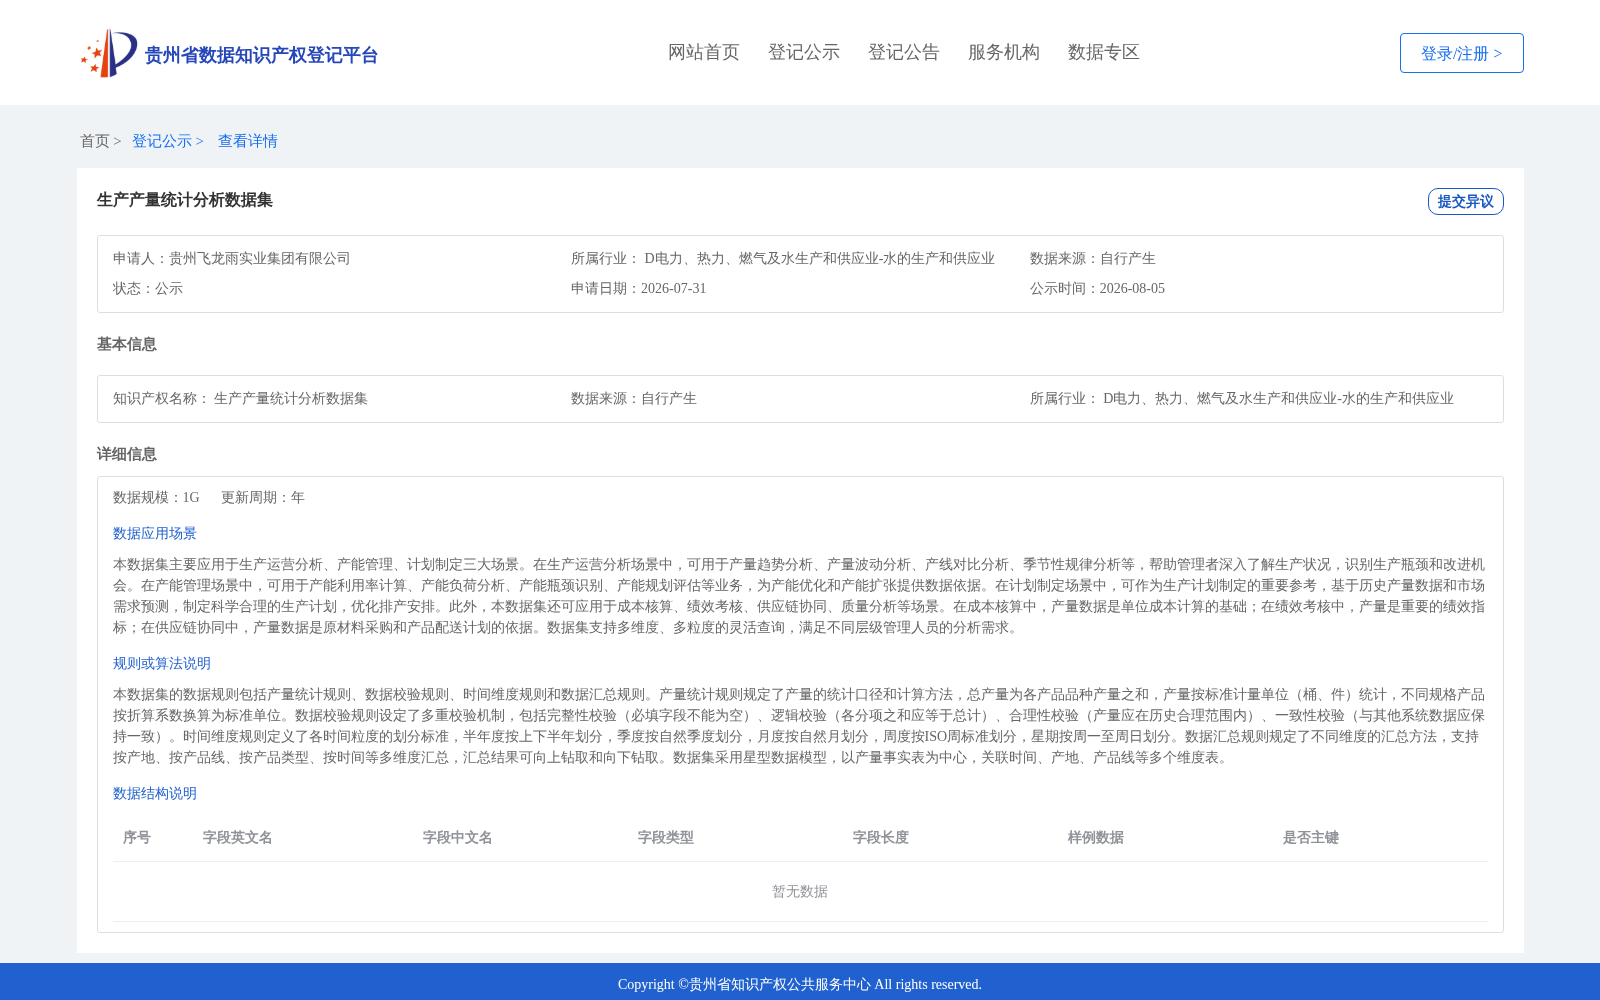Click applicant 贵州飞龙雨实业集团有限公司 text
Image resolution: width=1600 pixels, height=1000 pixels.
(x=260, y=258)
